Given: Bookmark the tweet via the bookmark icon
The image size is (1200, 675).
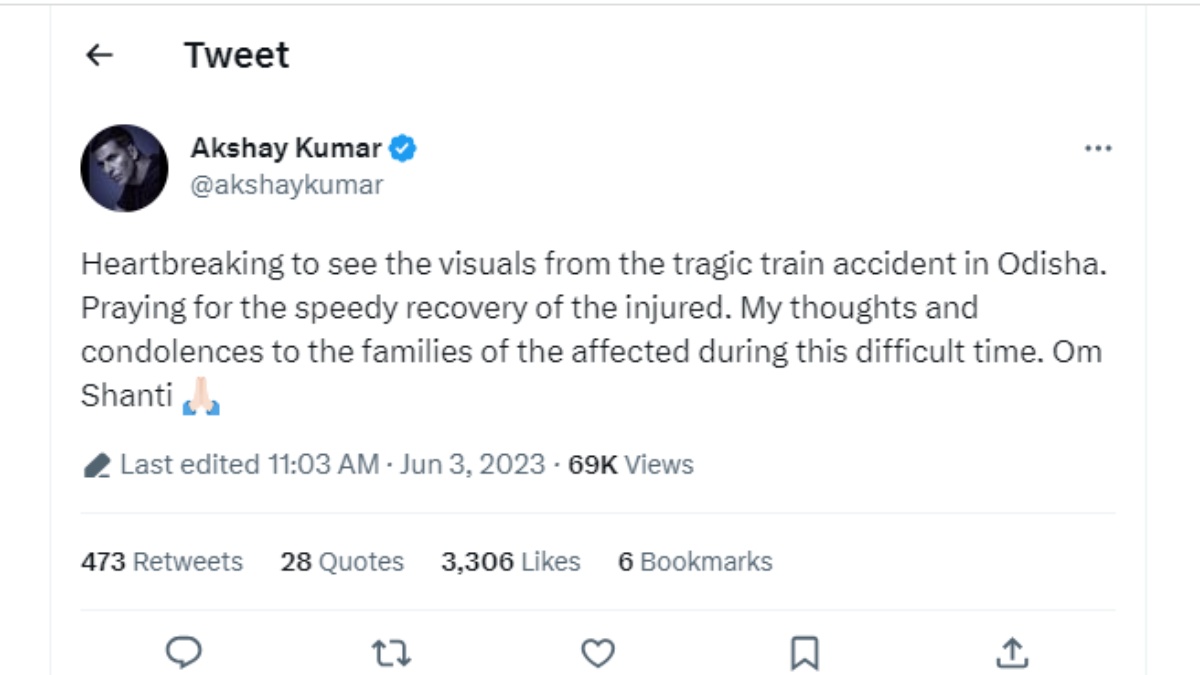Looking at the screenshot, I should click(x=803, y=653).
